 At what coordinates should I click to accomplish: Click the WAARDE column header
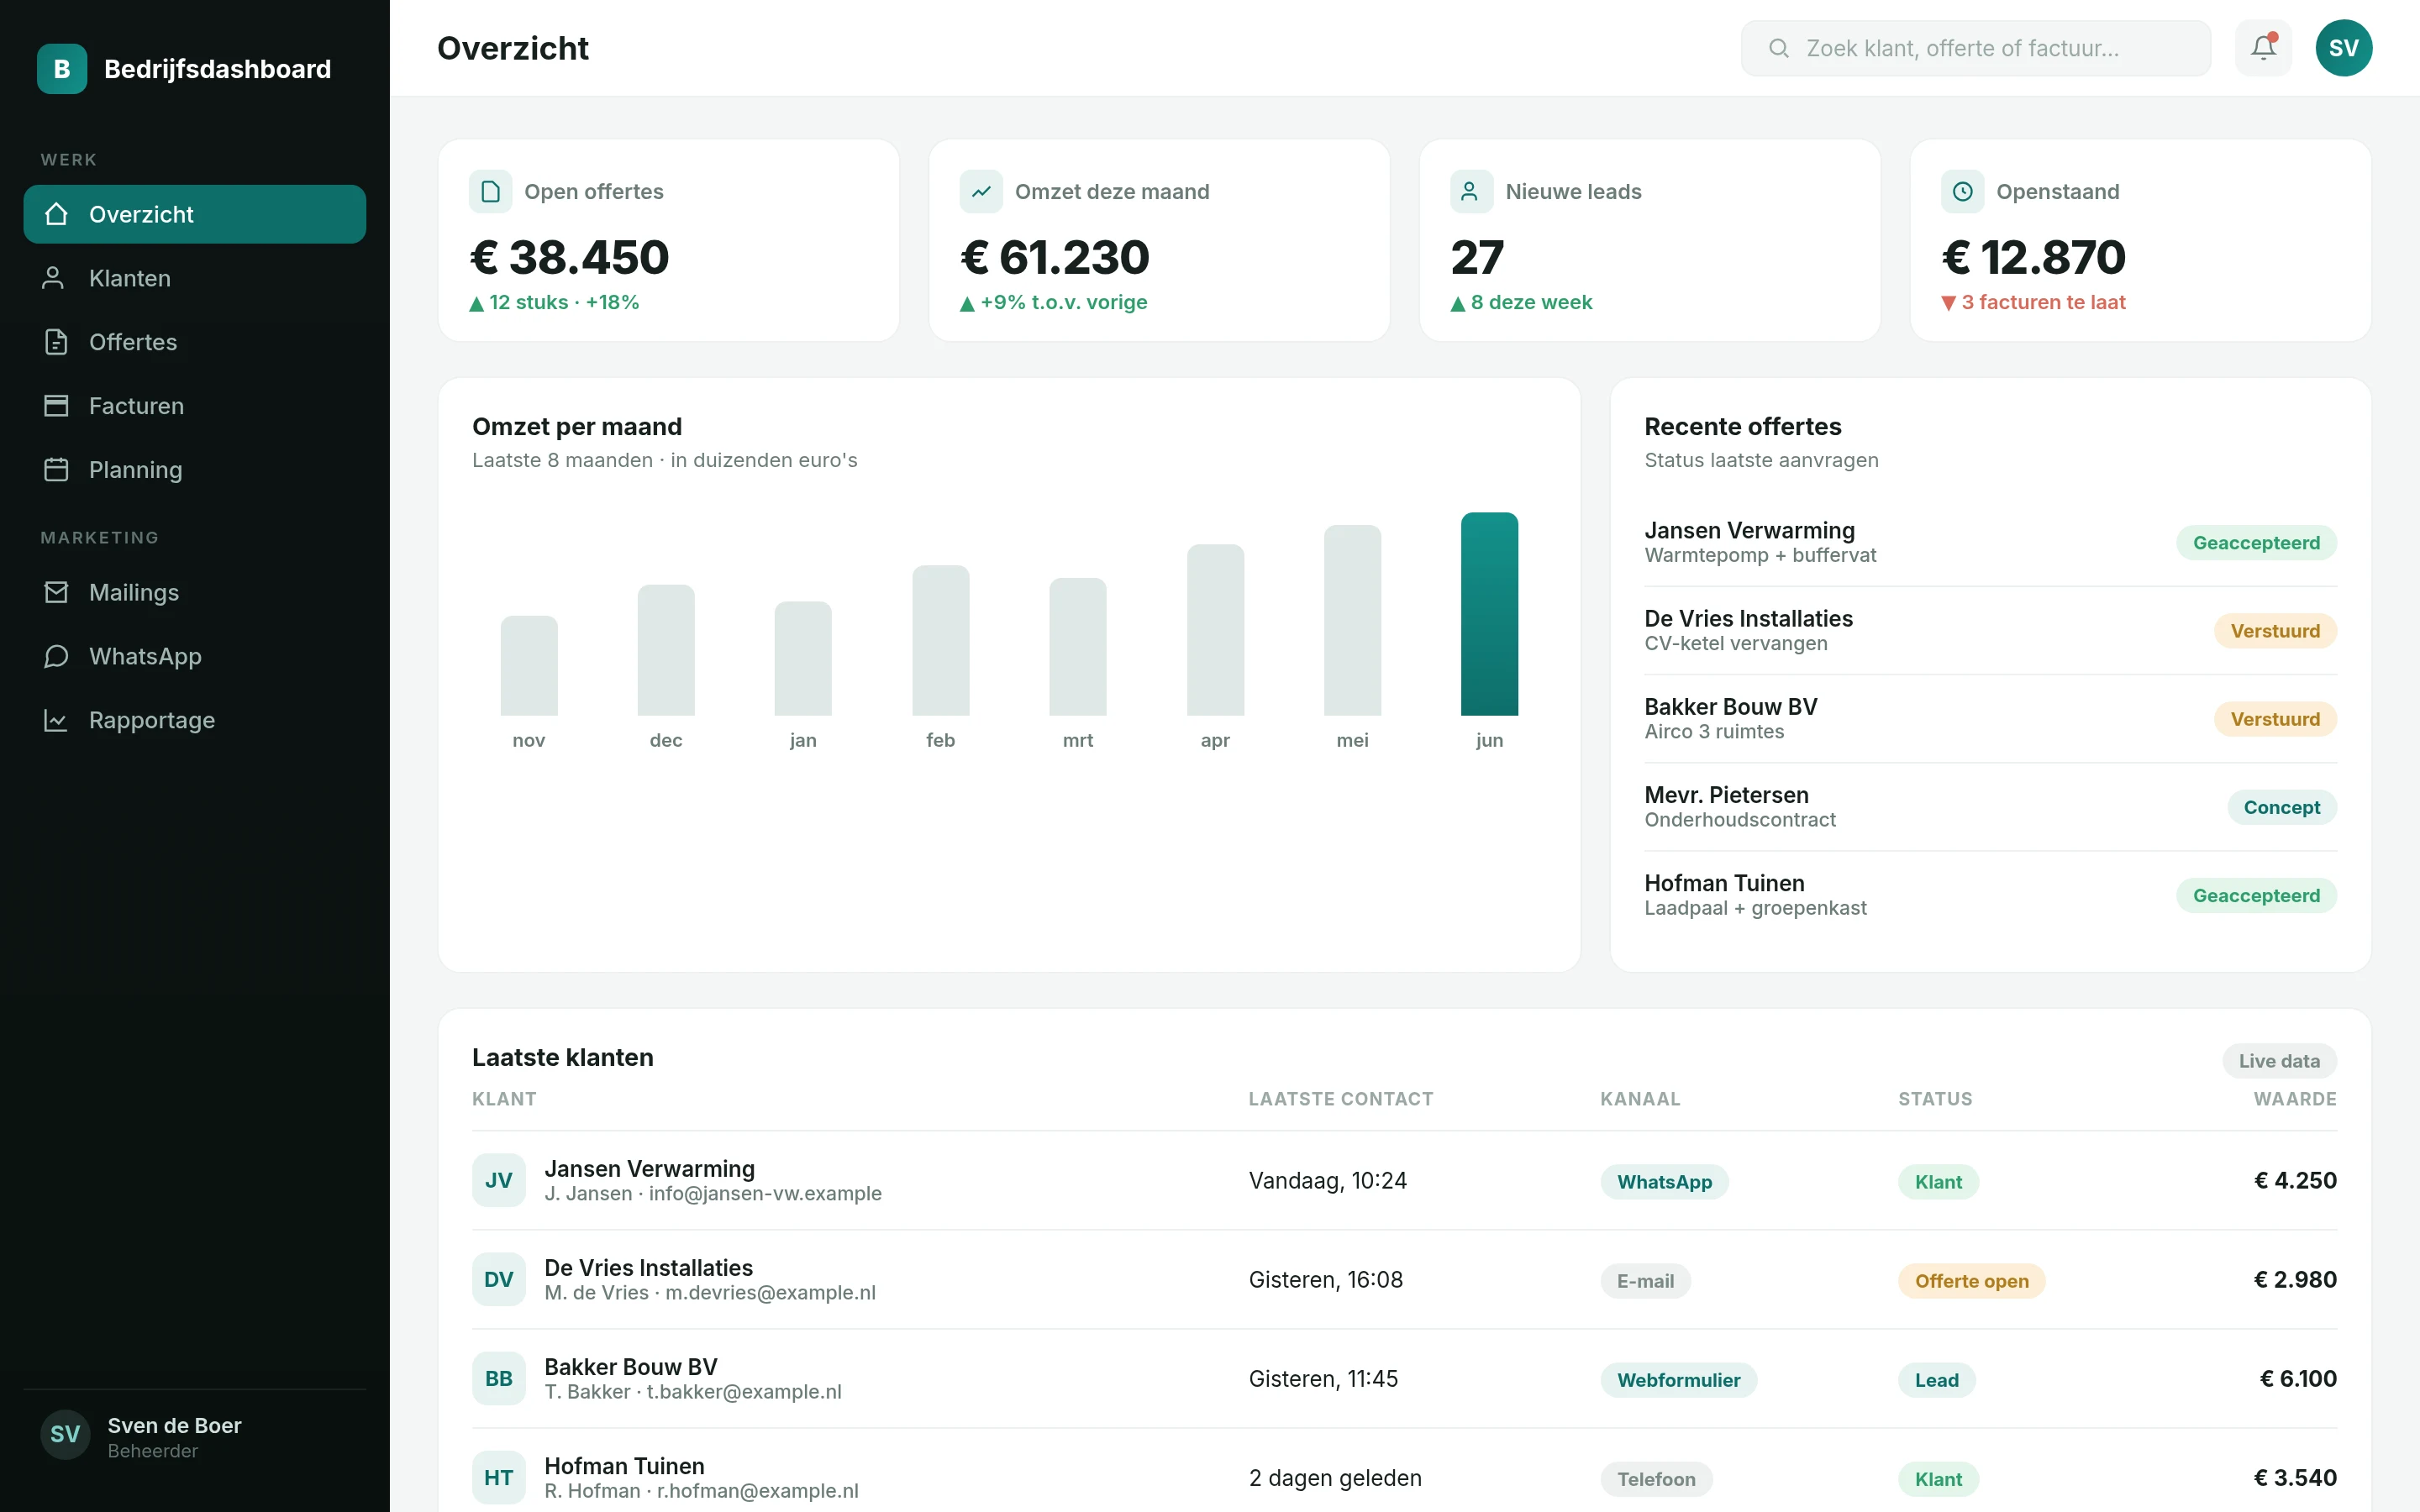(x=2295, y=1099)
